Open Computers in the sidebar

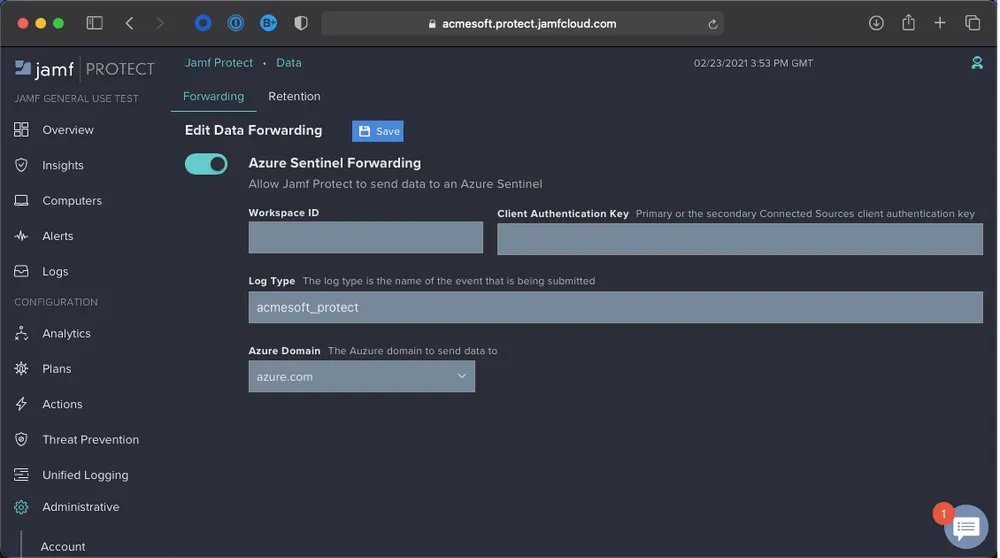[72, 200]
